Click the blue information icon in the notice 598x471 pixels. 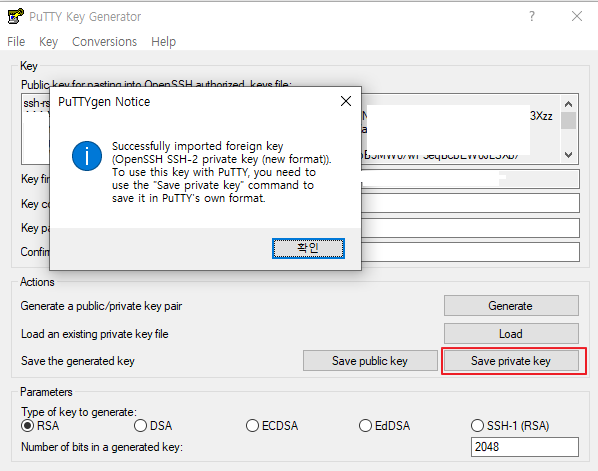(87, 156)
